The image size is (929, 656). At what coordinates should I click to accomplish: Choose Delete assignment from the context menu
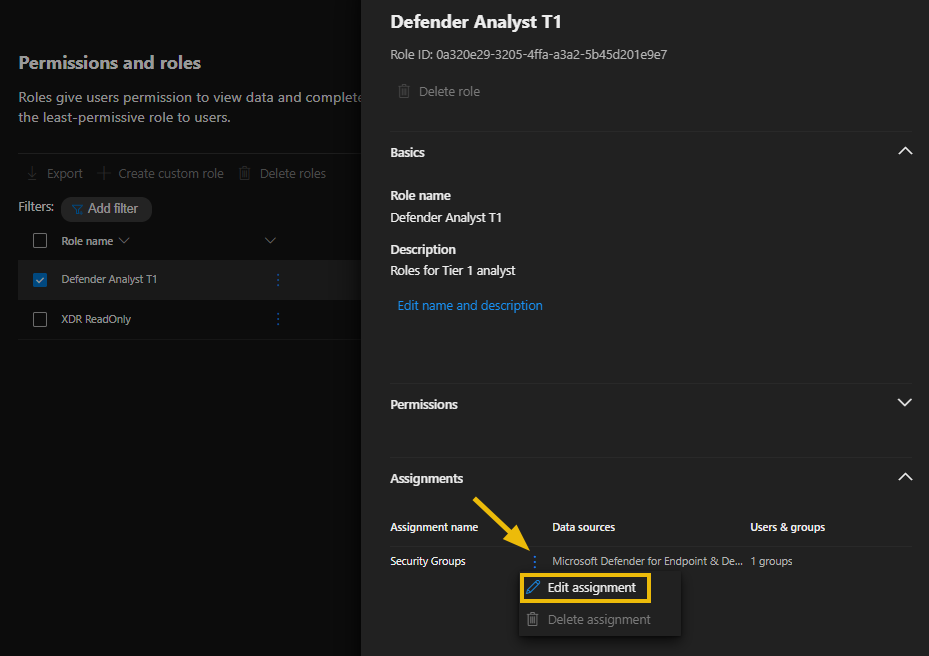[x=596, y=619]
